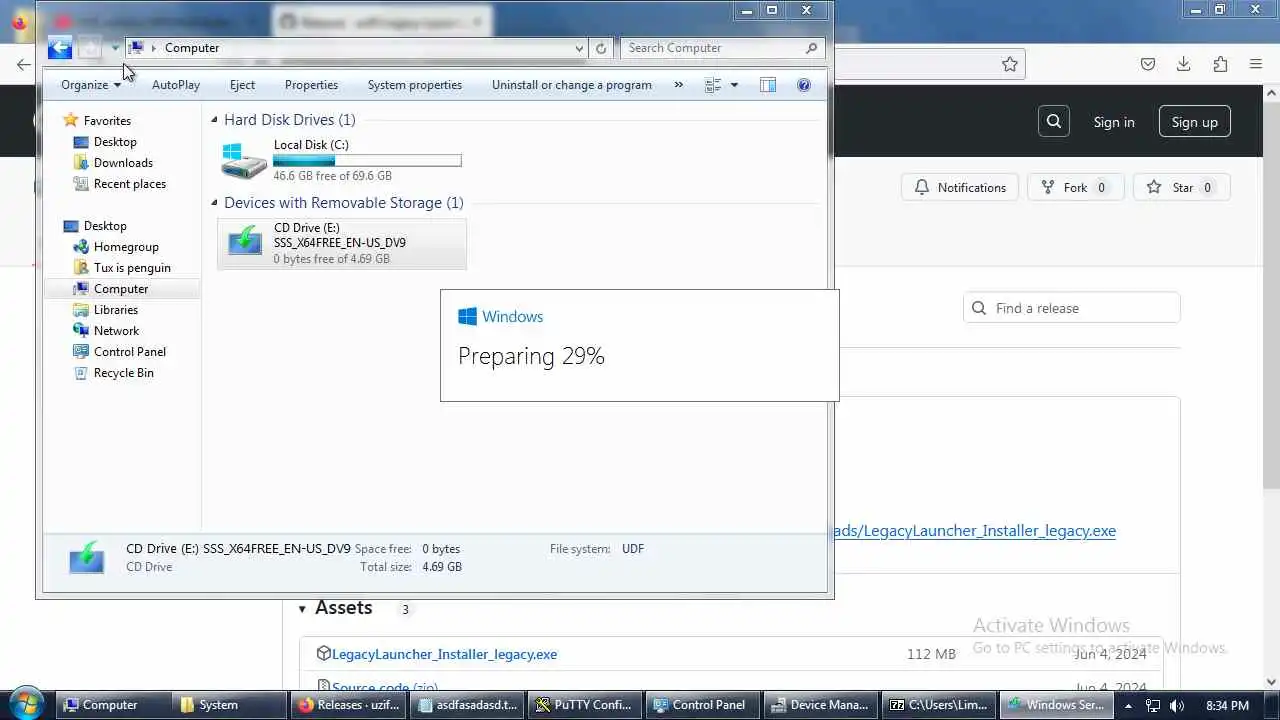This screenshot has width=1280, height=720.
Task: Open System properties
Action: (x=415, y=85)
